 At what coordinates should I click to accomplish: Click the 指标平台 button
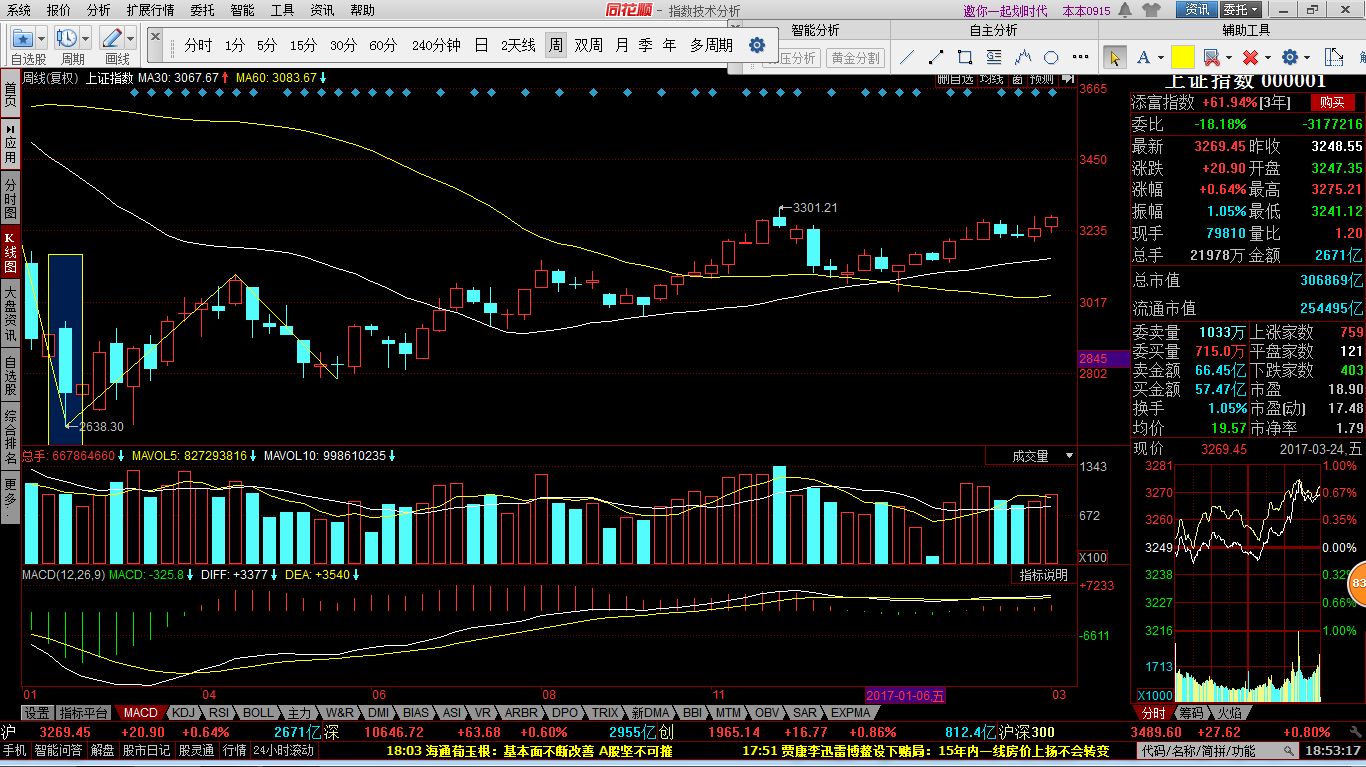point(84,713)
